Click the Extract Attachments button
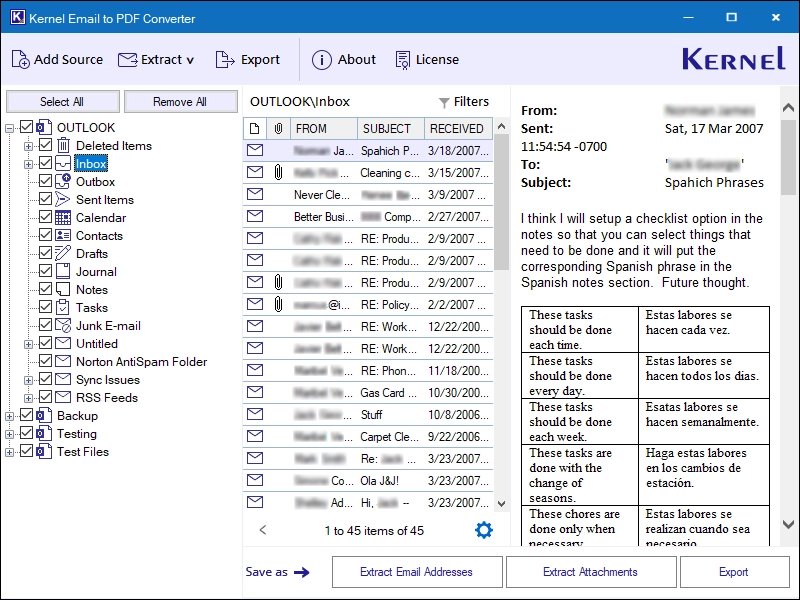The image size is (800, 600). click(x=590, y=572)
